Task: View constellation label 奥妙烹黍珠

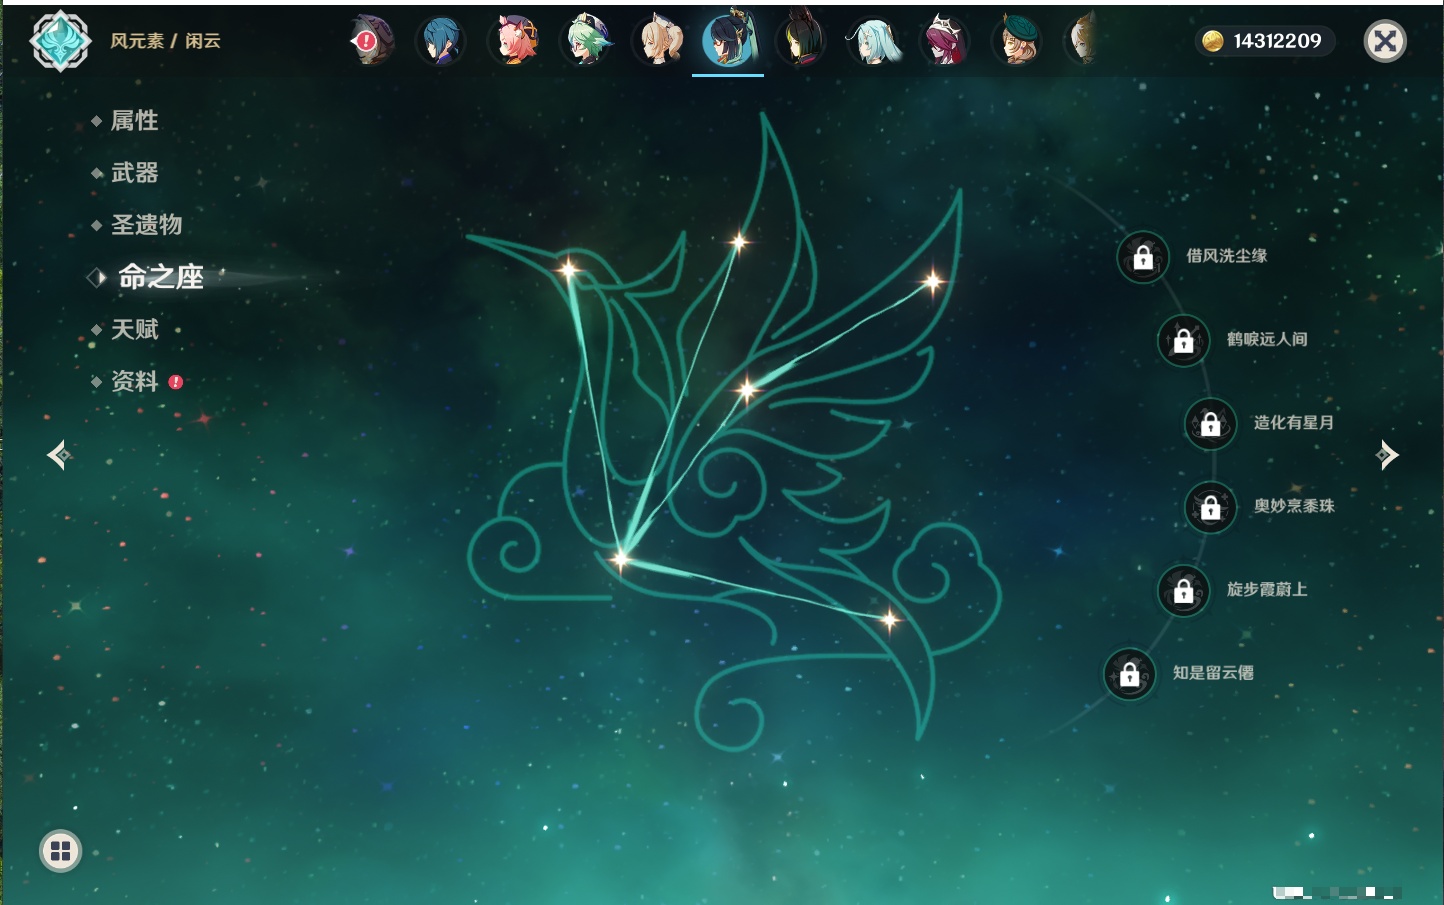Action: coord(1294,506)
